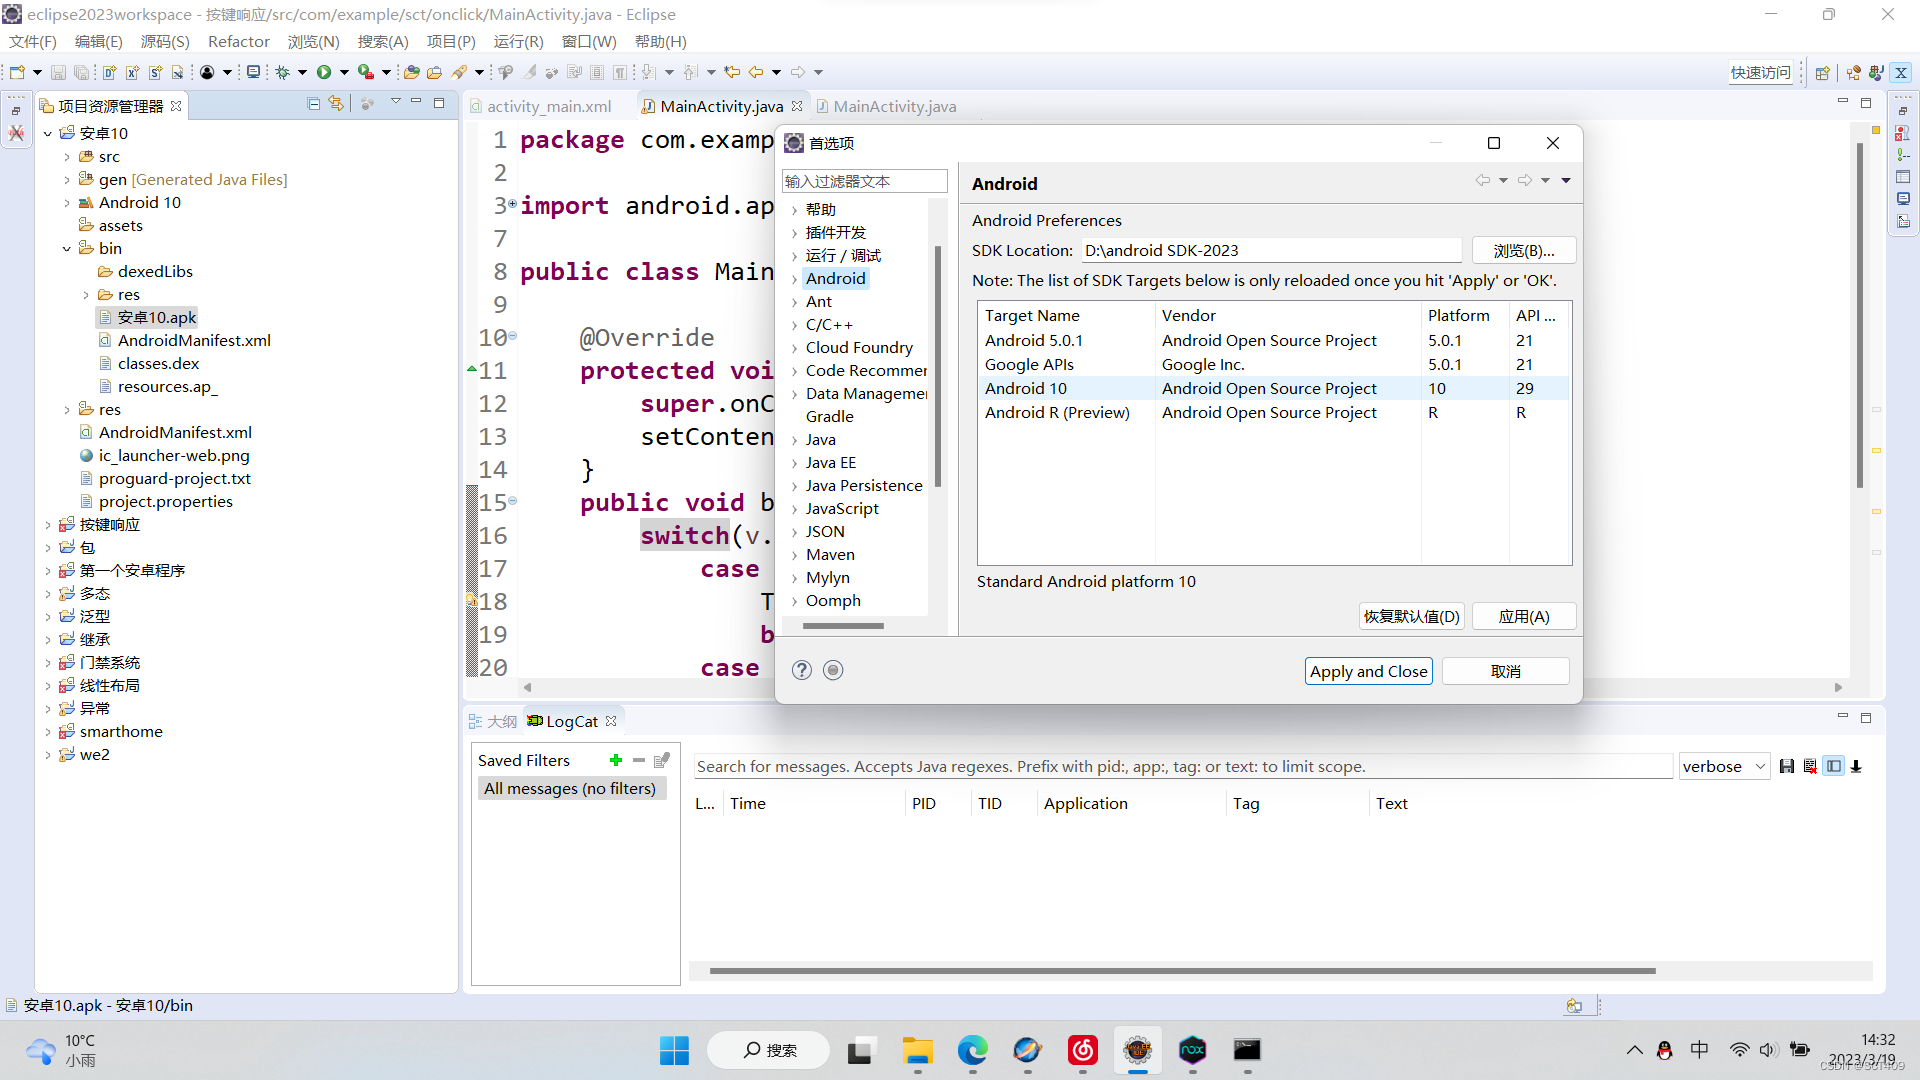Toggle Scroll Lock arrow in LogCat
Image resolution: width=1920 pixels, height=1080 pixels.
[x=1857, y=767]
